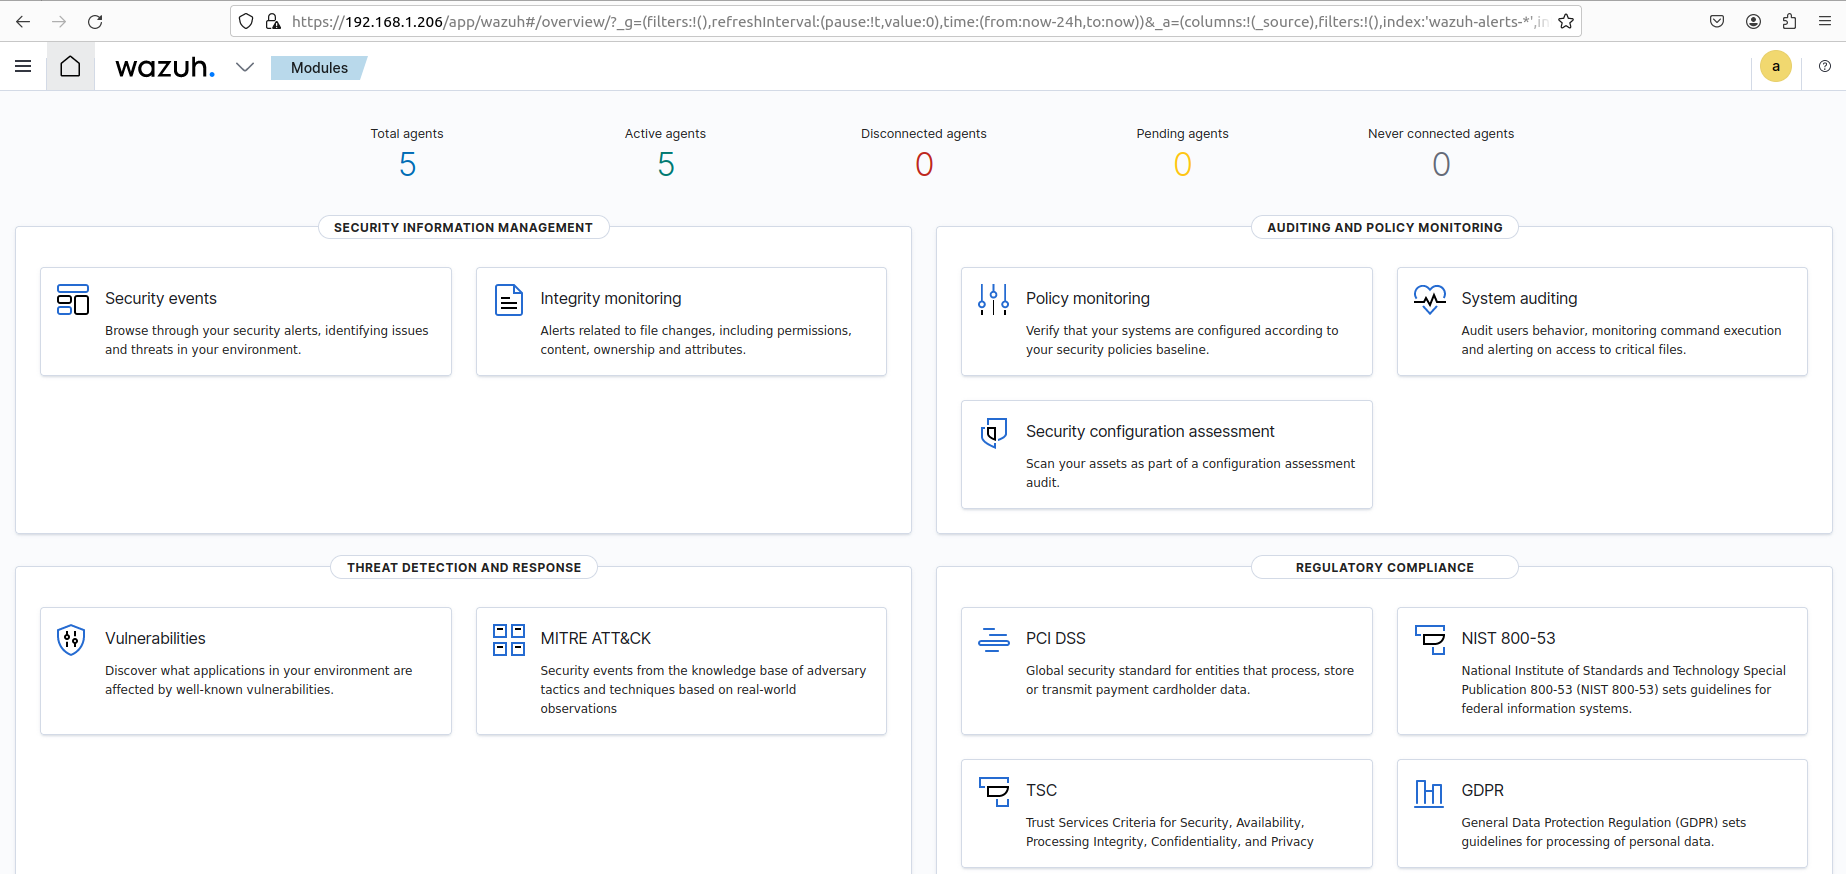The width and height of the screenshot is (1846, 874).
Task: Click the PCI DSS icon
Action: click(x=993, y=639)
